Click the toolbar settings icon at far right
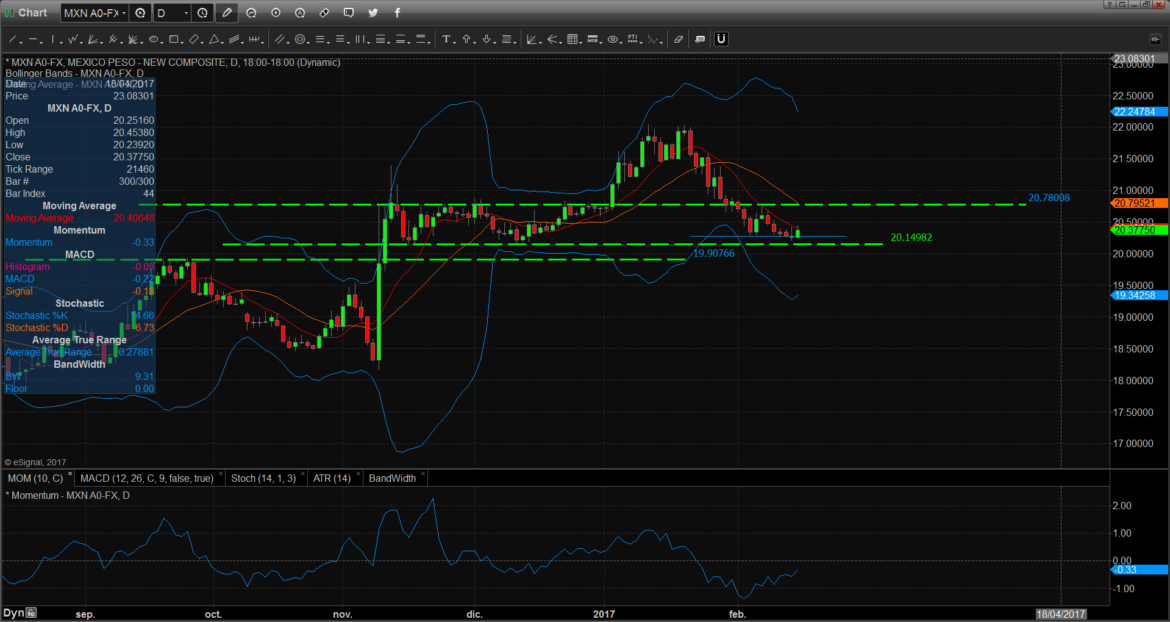Viewport: 1170px width, 622px height. click(1154, 39)
